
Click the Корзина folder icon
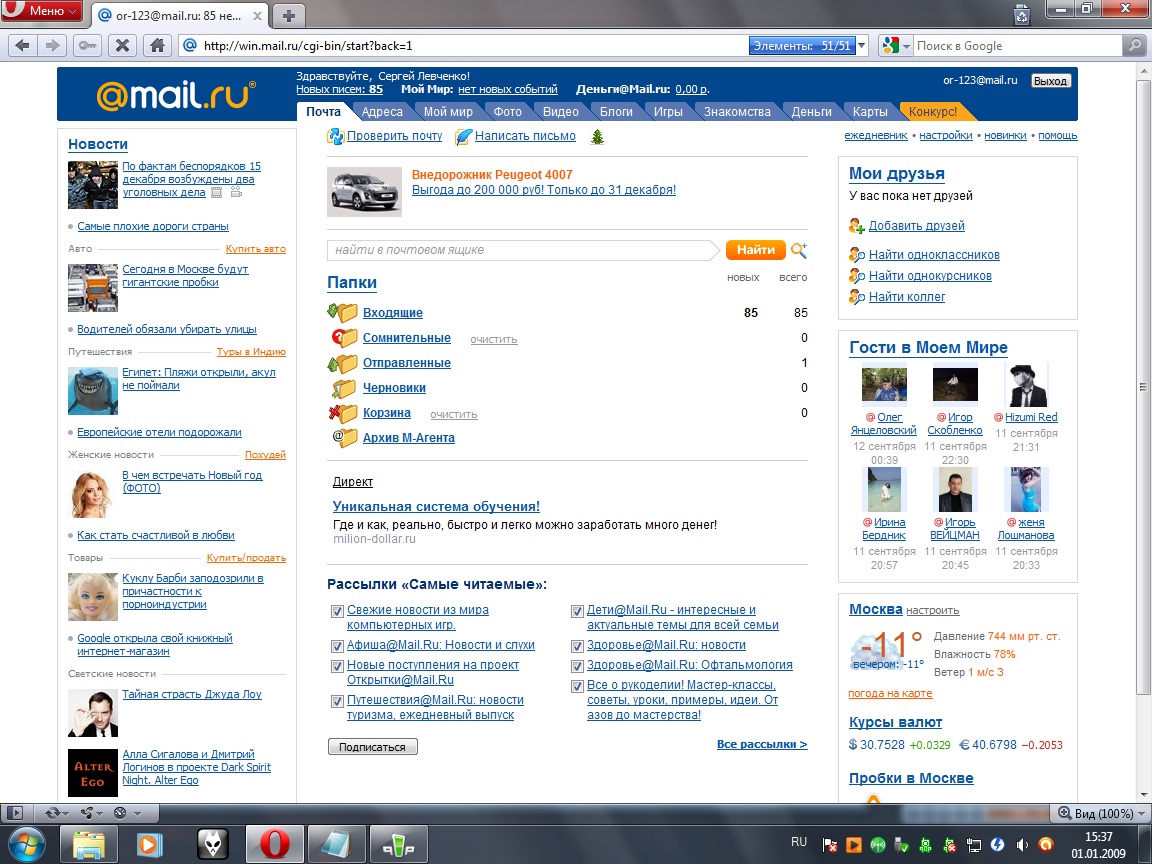coord(342,413)
